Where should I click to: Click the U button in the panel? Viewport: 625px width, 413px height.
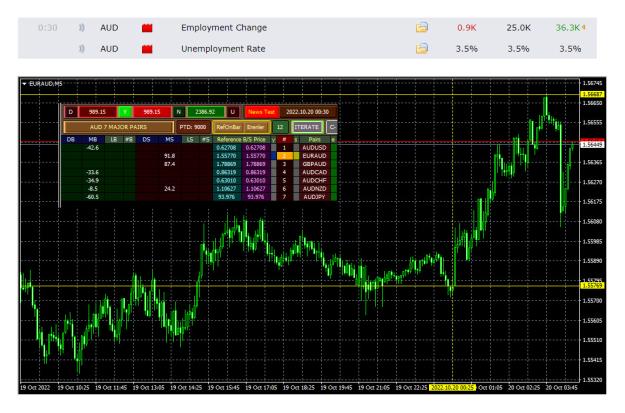click(x=233, y=112)
